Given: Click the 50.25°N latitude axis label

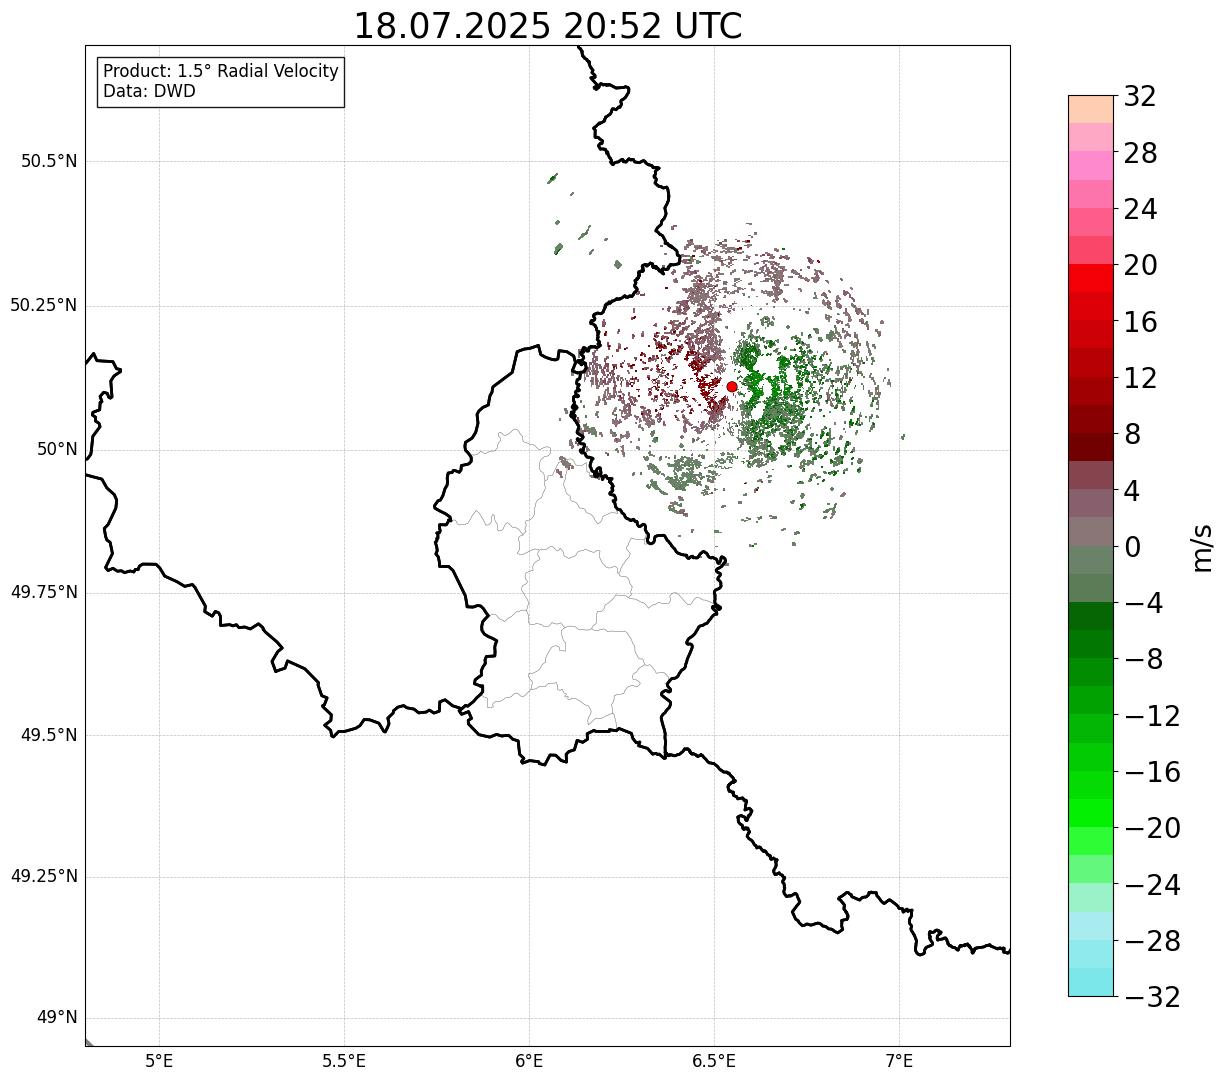Looking at the screenshot, I should 44,305.
